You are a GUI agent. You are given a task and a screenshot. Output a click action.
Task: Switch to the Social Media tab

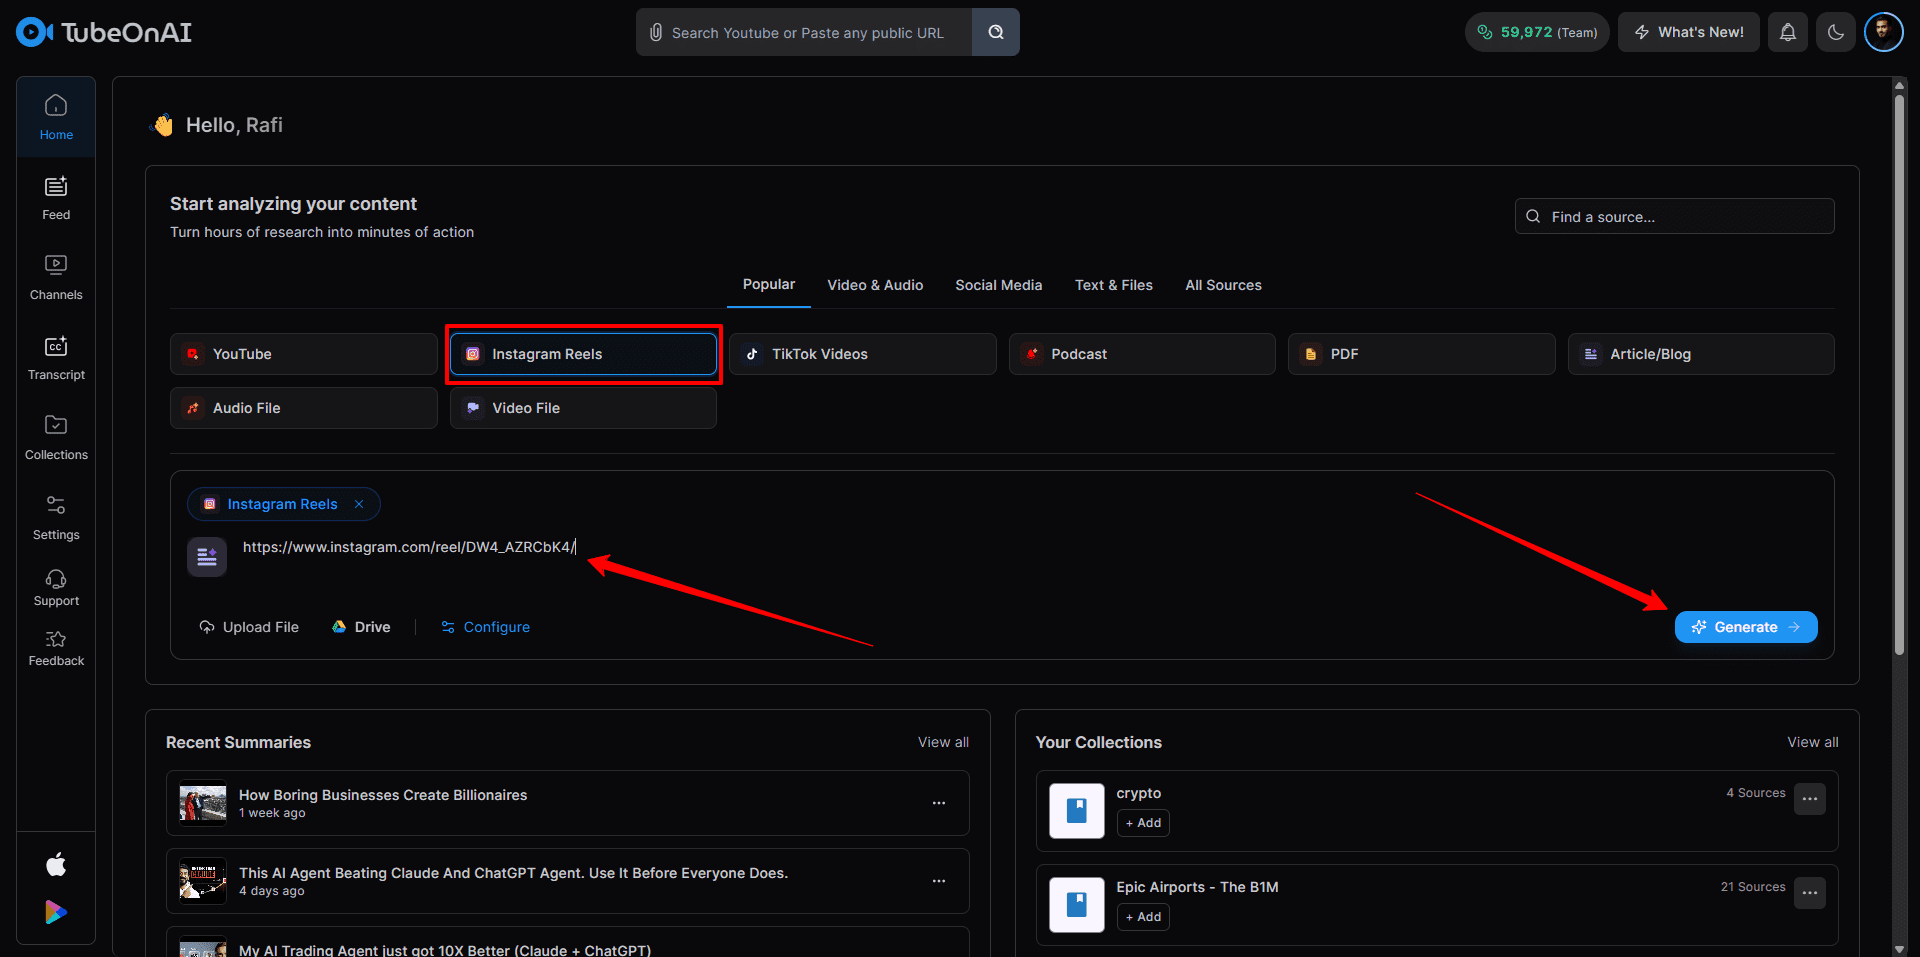click(998, 285)
